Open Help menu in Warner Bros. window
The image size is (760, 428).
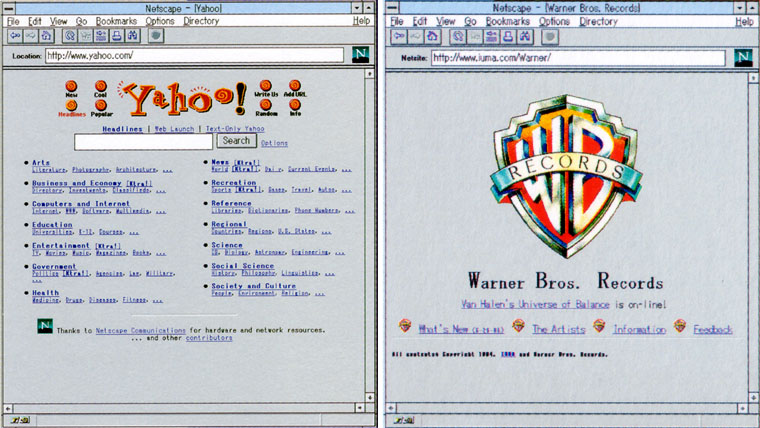pos(744,22)
